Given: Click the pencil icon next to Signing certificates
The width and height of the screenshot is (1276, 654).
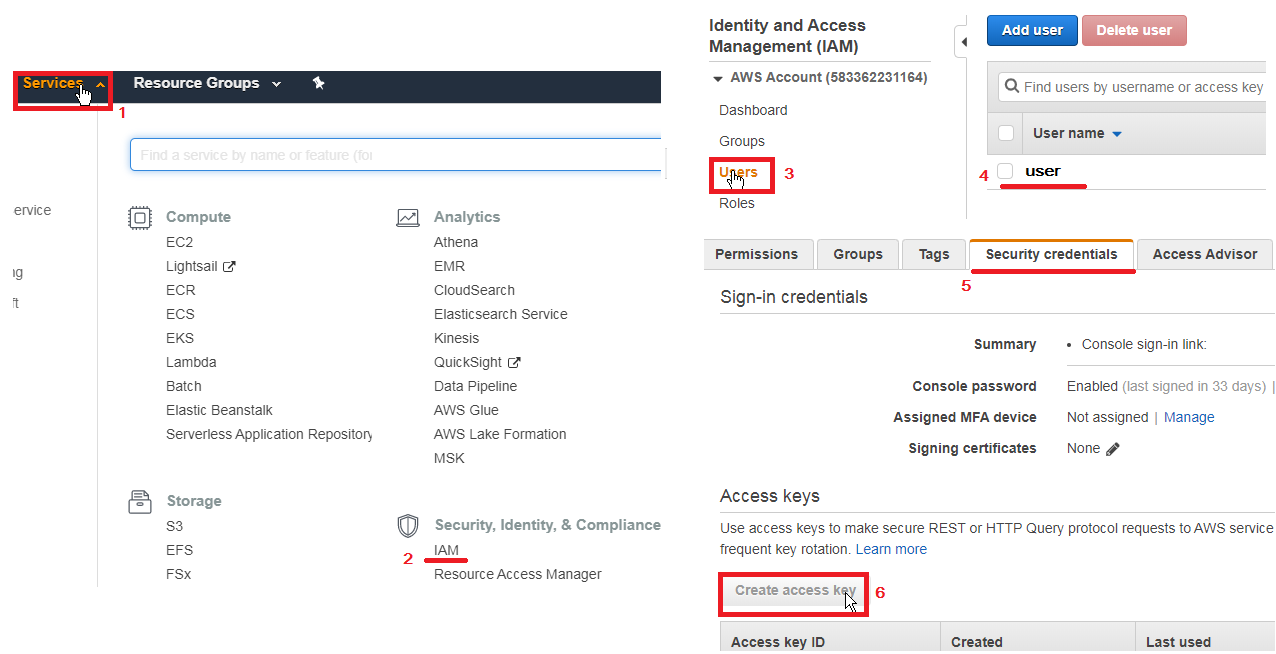Looking at the screenshot, I should (1113, 449).
